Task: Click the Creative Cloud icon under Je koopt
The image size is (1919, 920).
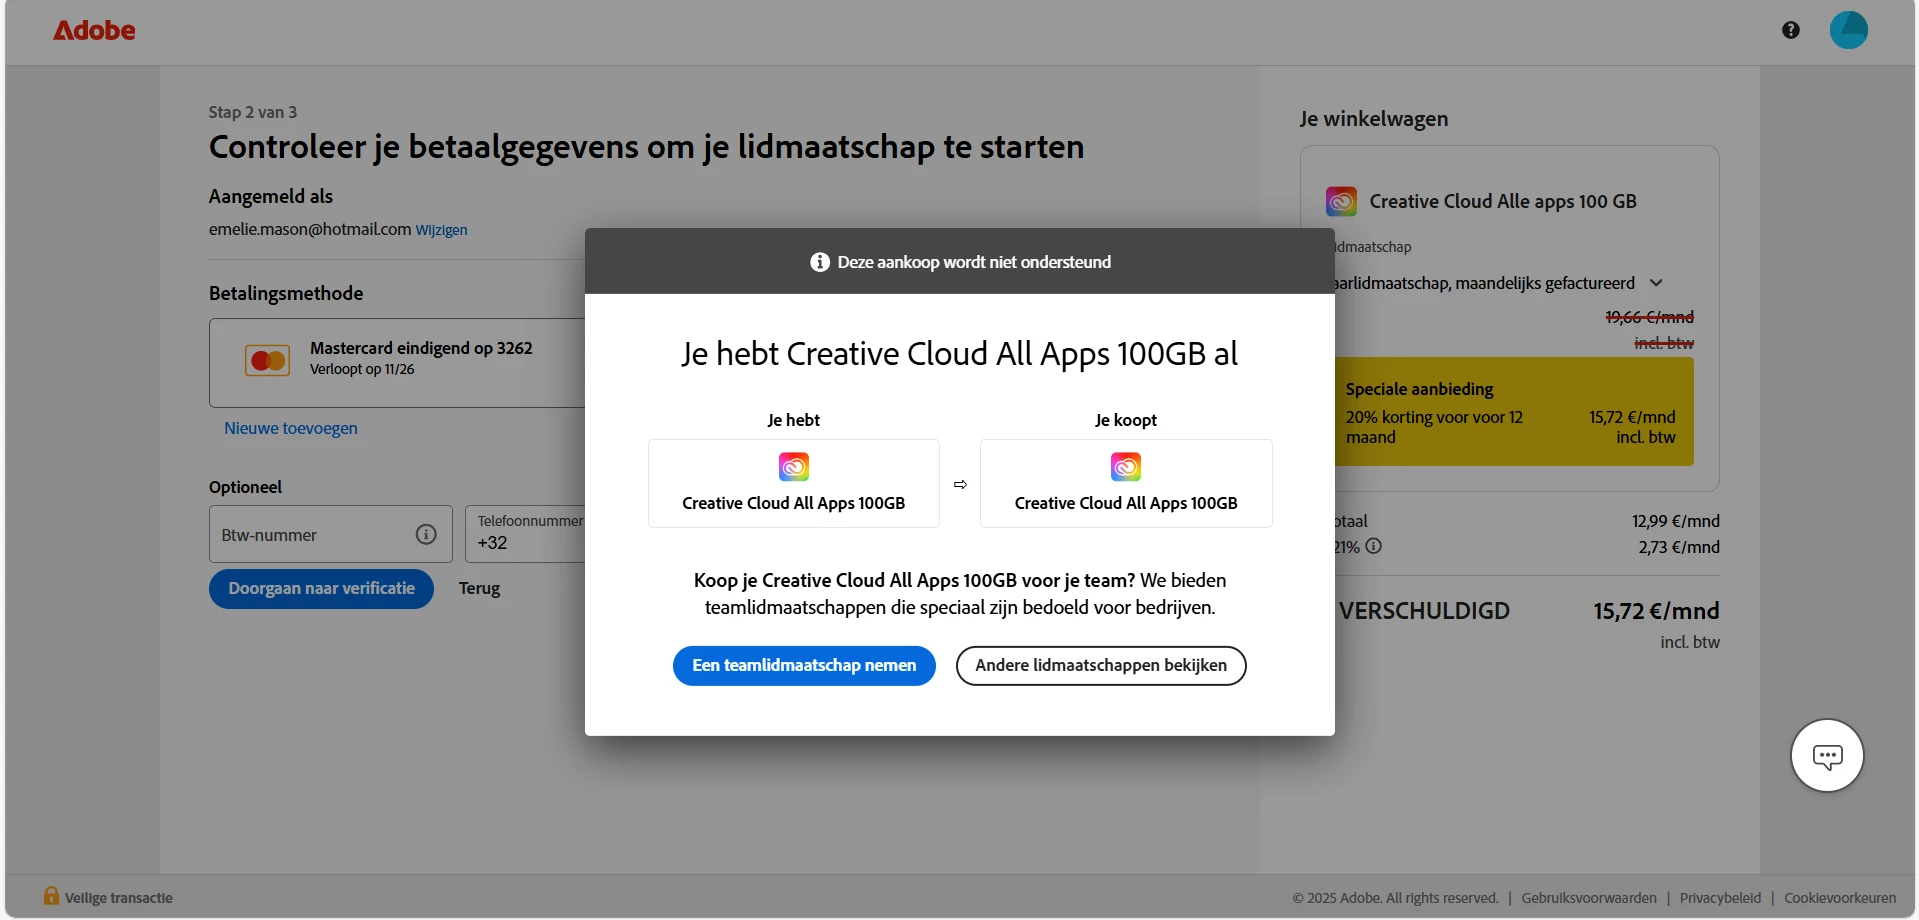Action: [x=1126, y=467]
